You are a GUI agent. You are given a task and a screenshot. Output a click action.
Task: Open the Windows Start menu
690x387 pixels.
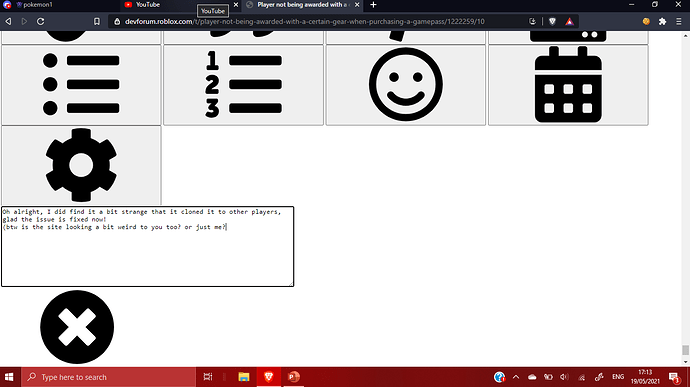(9, 377)
